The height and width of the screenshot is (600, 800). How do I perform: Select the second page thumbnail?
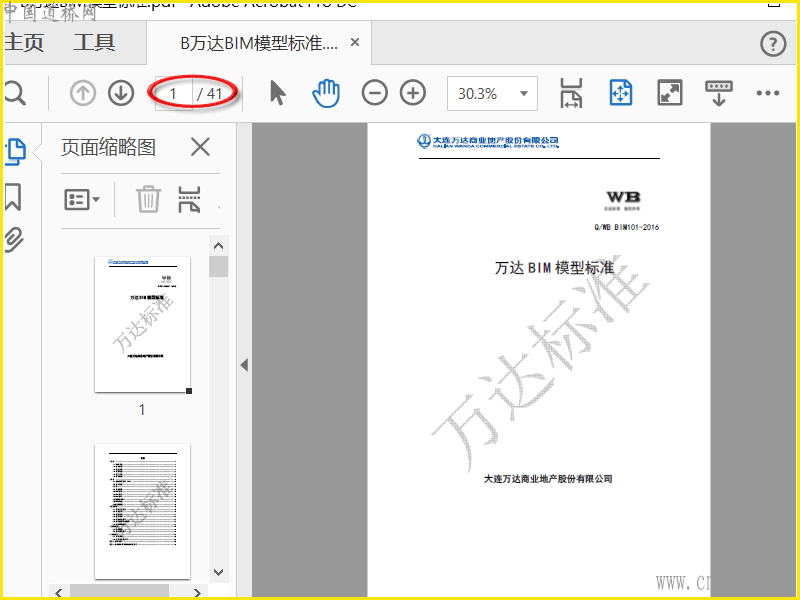(x=142, y=511)
